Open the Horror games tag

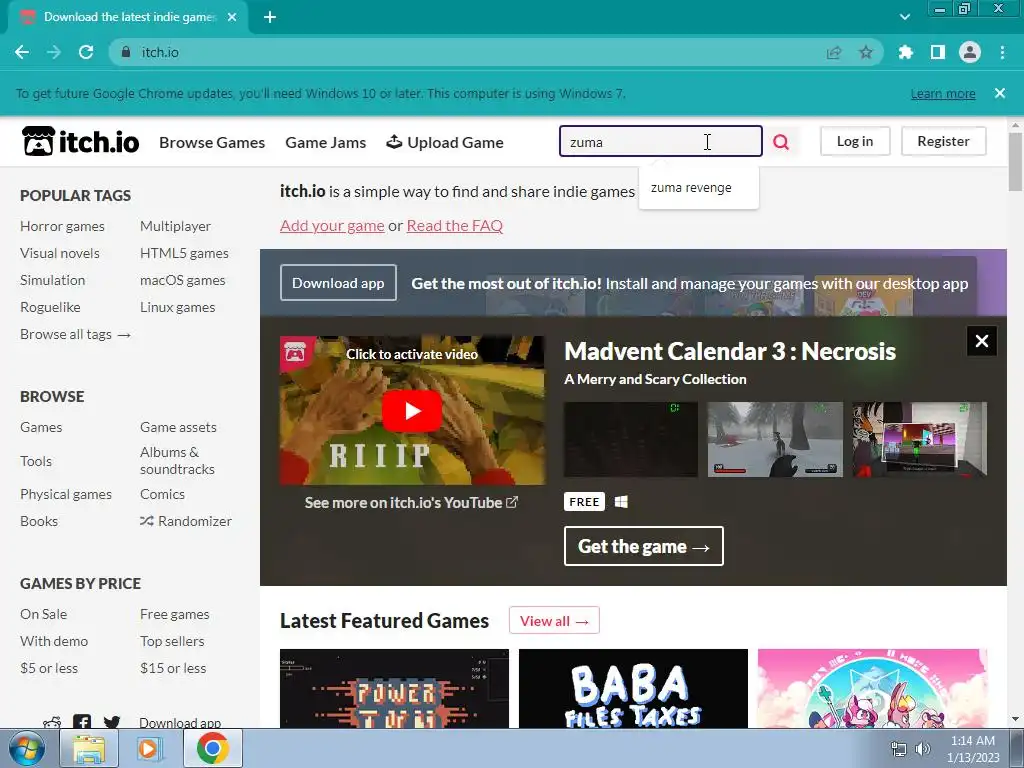pos(62,226)
